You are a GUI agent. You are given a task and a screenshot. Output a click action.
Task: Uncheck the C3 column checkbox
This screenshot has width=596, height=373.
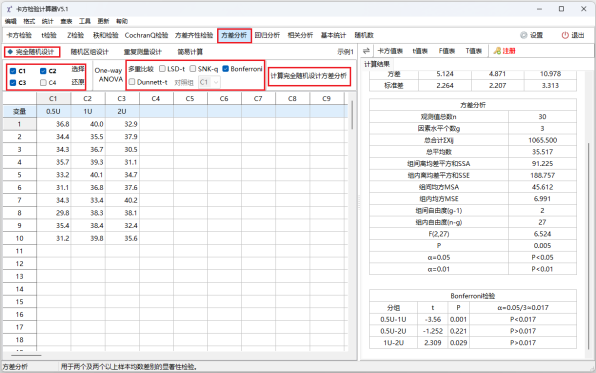(13, 83)
